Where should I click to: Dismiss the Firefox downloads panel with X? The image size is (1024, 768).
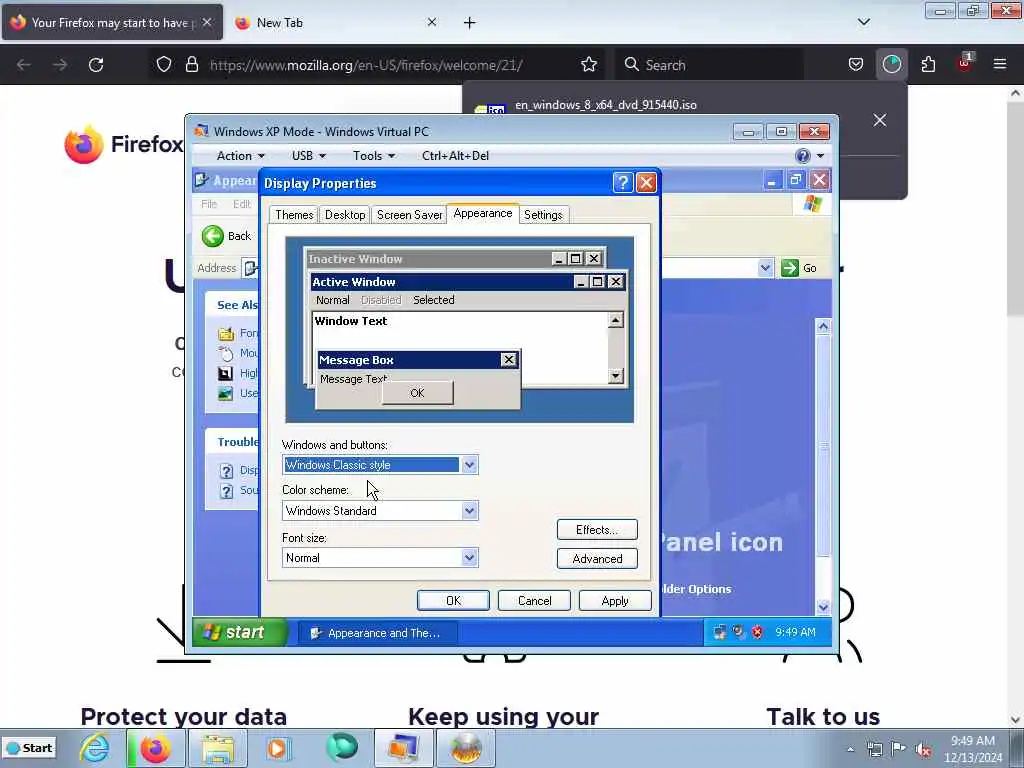click(880, 120)
